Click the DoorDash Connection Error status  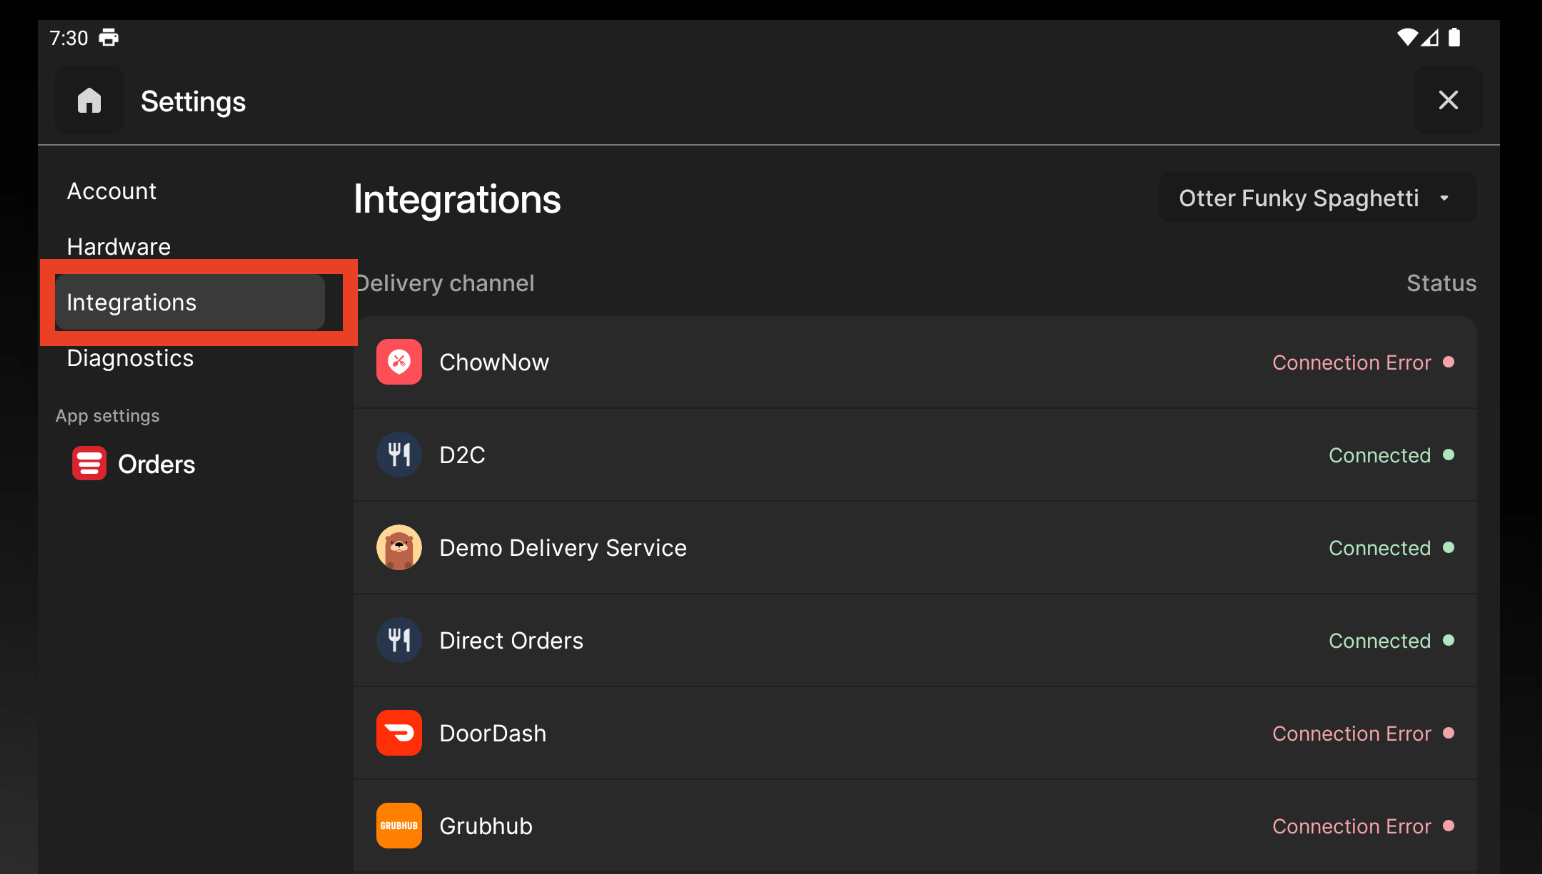click(1351, 734)
